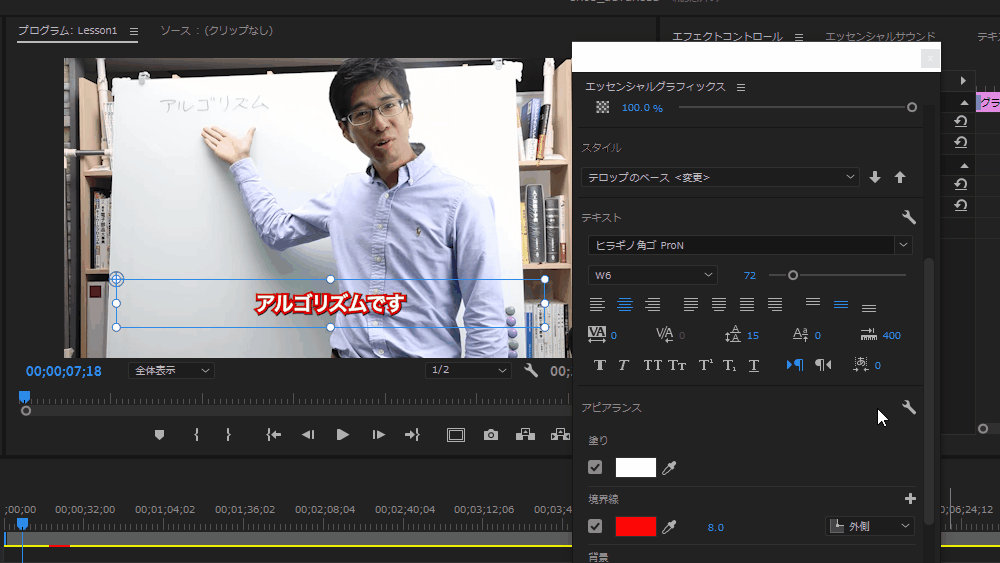The height and width of the screenshot is (563, 1000).
Task: Toggle subscript text style
Action: 730,365
